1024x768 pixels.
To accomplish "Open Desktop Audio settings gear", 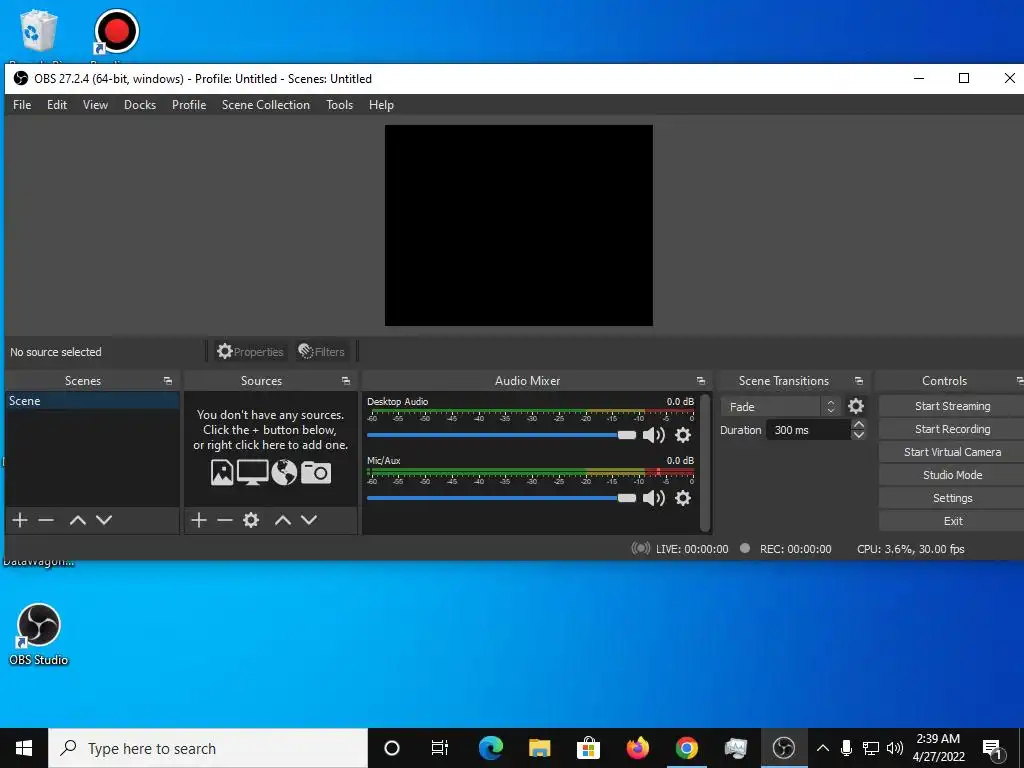I will [682, 435].
